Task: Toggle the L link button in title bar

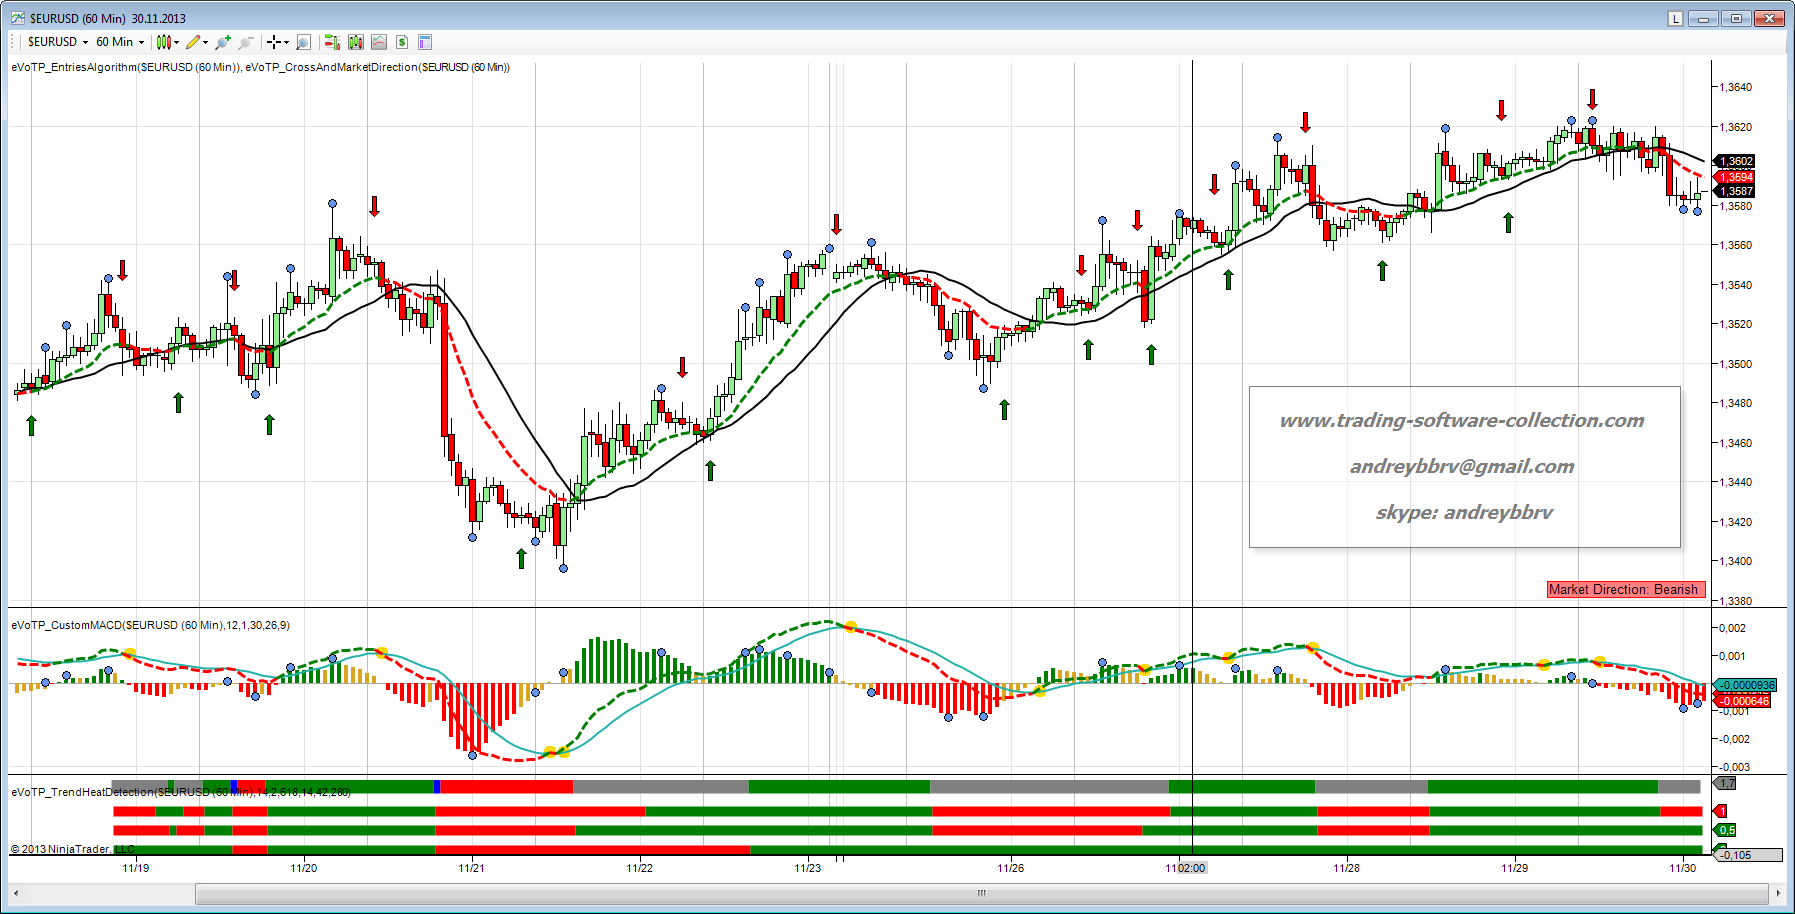Action: [1675, 18]
